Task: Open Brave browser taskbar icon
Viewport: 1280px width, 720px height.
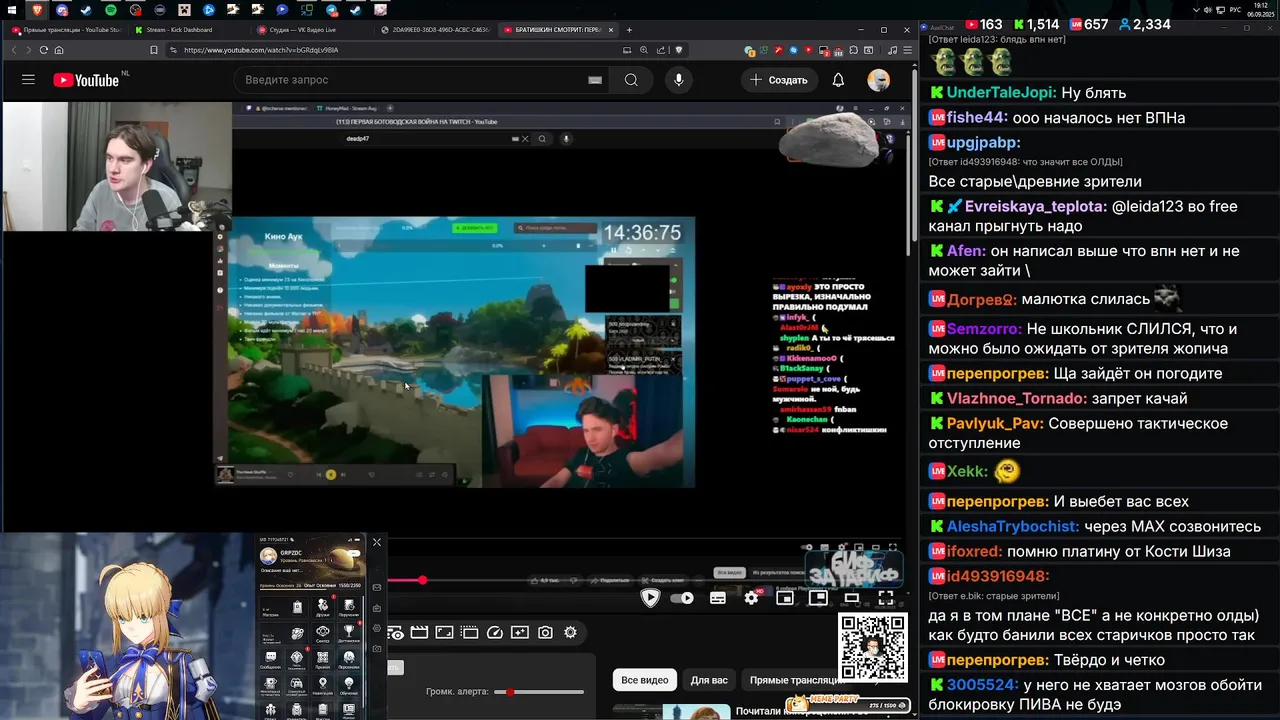Action: point(37,10)
